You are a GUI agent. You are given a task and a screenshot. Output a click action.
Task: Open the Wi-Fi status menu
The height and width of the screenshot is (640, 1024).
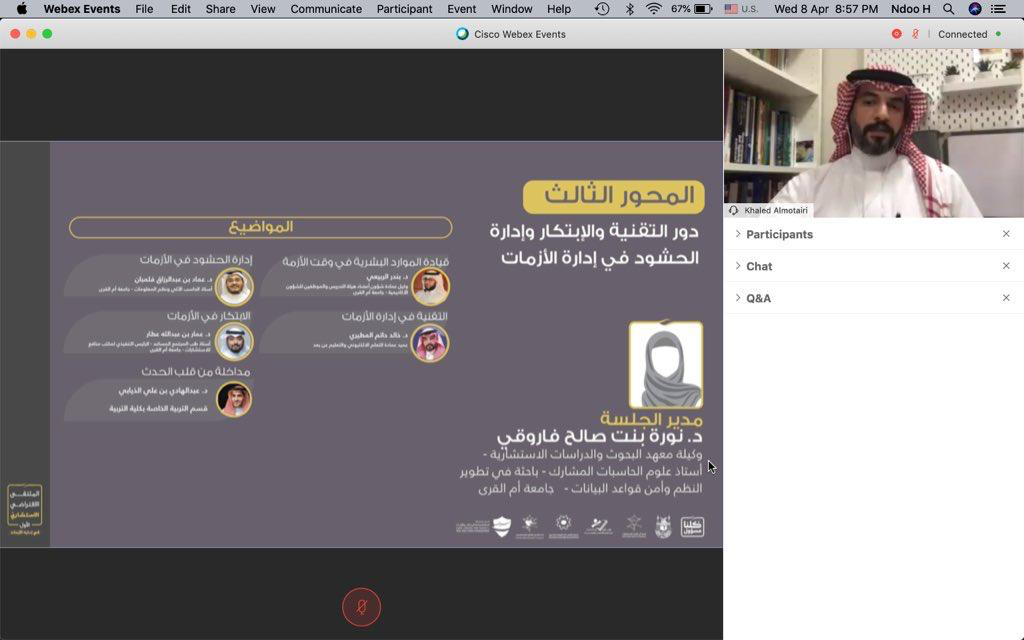653,9
